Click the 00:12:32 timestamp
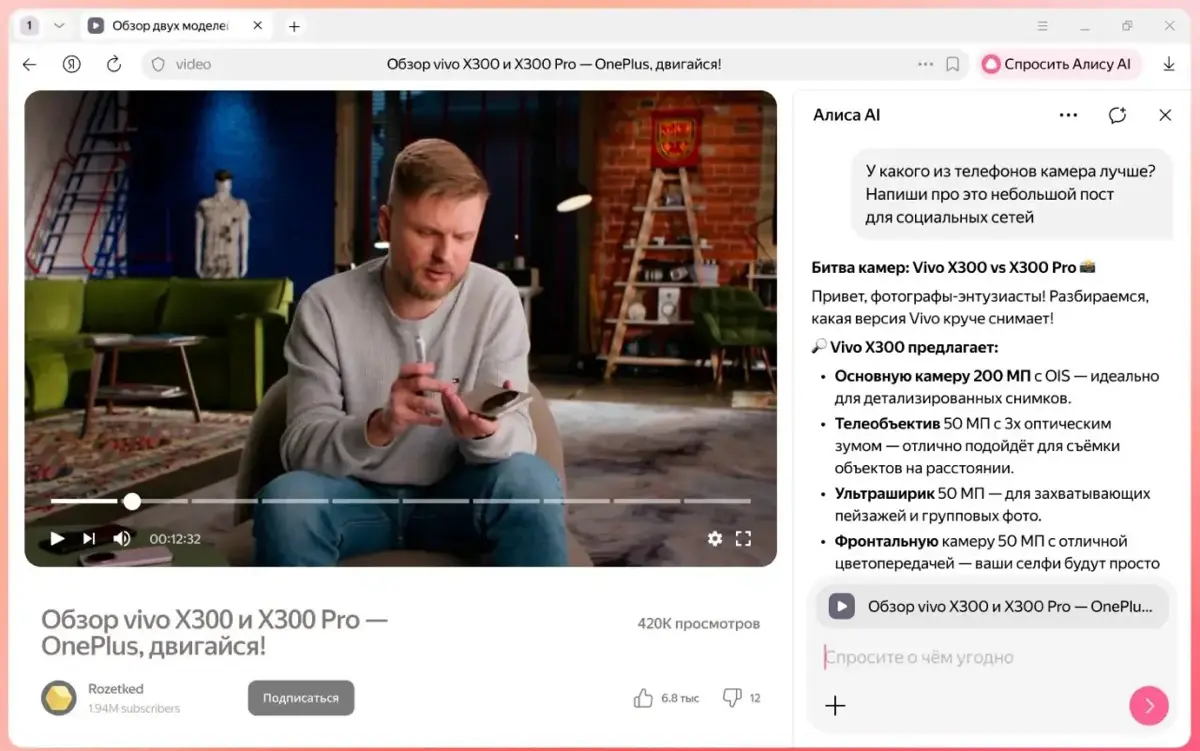Screen dimensions: 1200x751 coord(175,539)
